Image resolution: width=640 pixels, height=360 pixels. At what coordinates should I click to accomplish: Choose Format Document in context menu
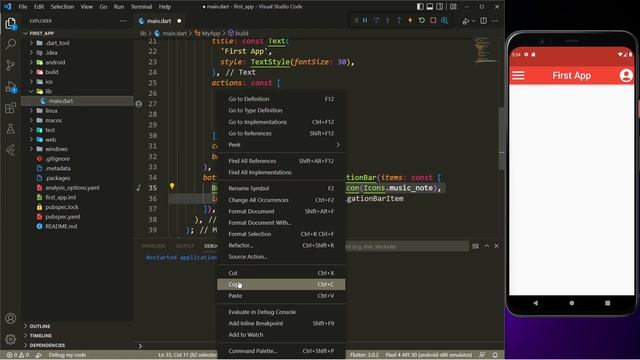click(281, 211)
